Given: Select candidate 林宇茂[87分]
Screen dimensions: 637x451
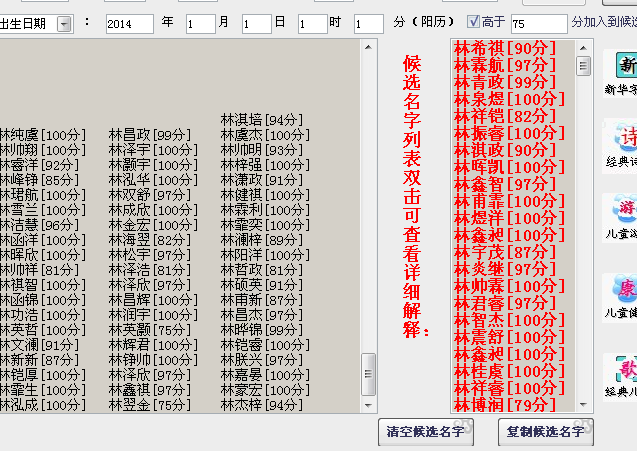Looking at the screenshot, I should coord(505,253).
